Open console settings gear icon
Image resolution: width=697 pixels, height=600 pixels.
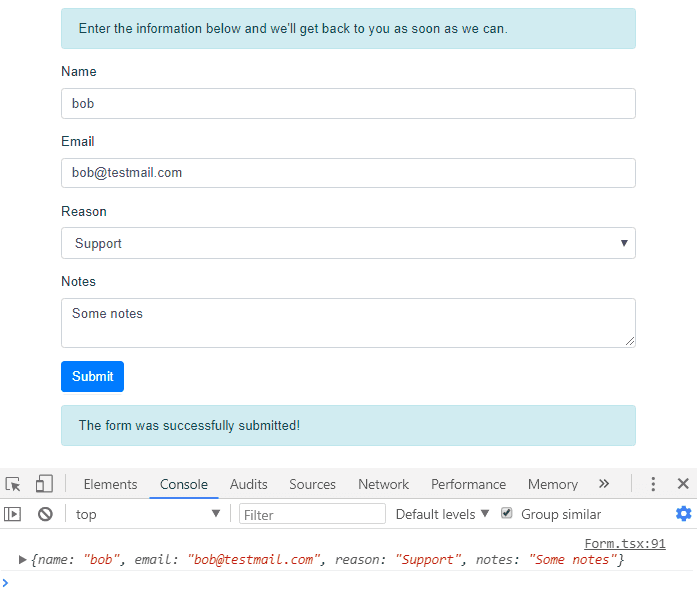[683, 514]
